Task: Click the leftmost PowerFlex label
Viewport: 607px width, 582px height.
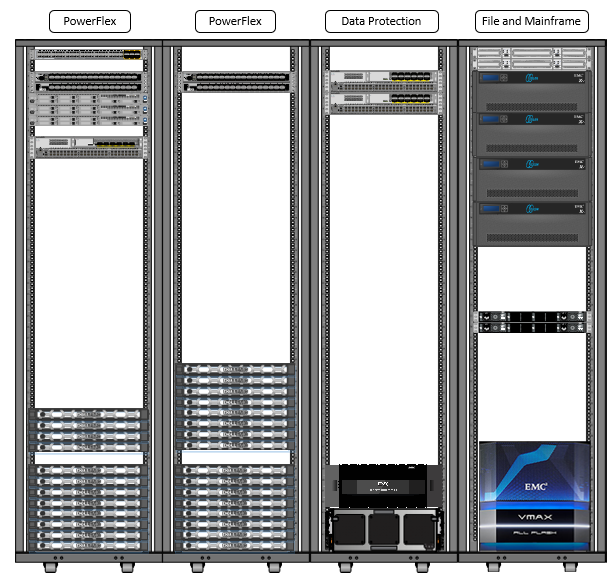Action: (90, 21)
